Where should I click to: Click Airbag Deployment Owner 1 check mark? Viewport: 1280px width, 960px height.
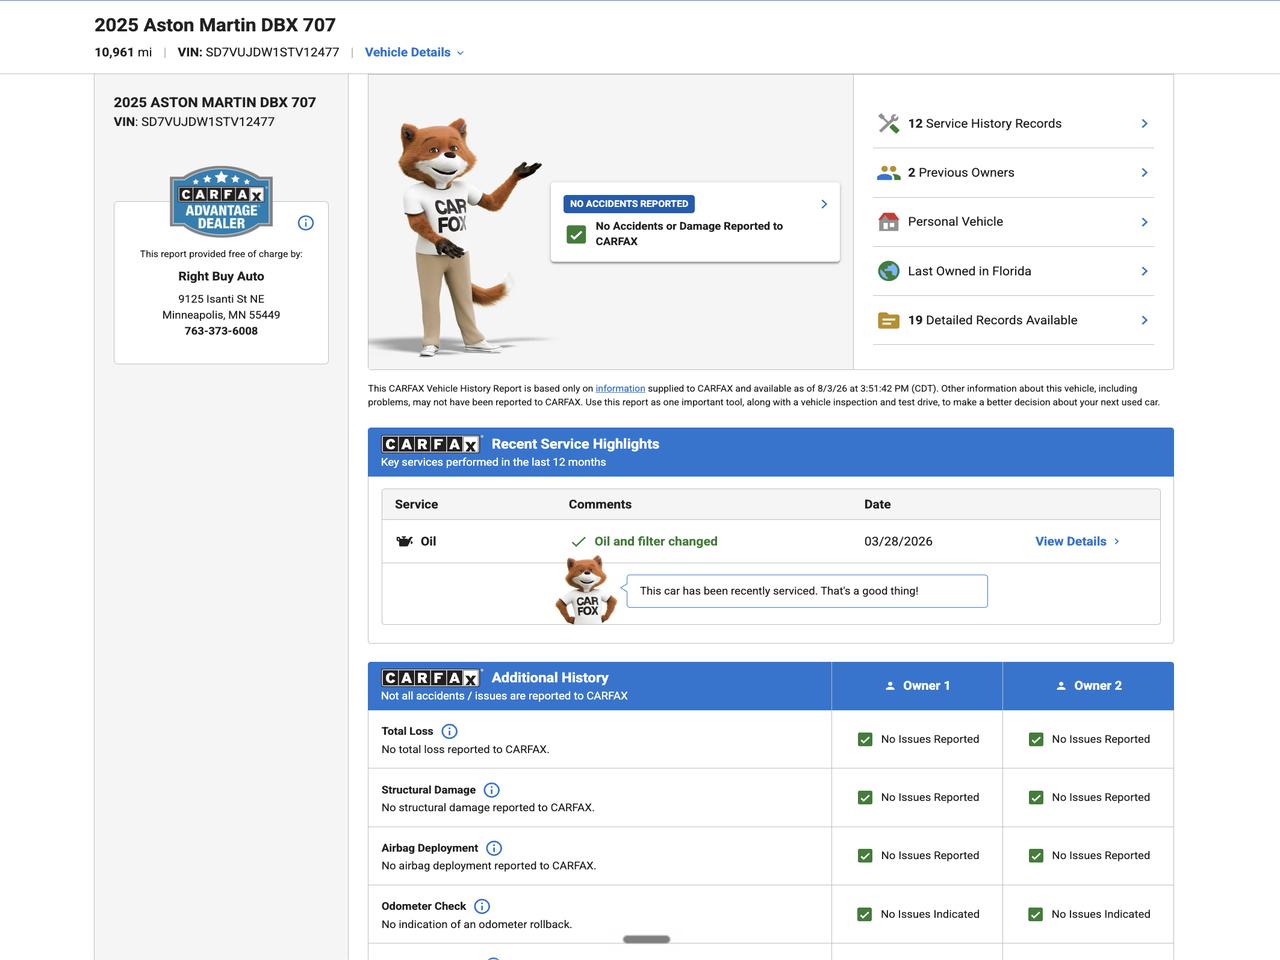click(x=865, y=856)
